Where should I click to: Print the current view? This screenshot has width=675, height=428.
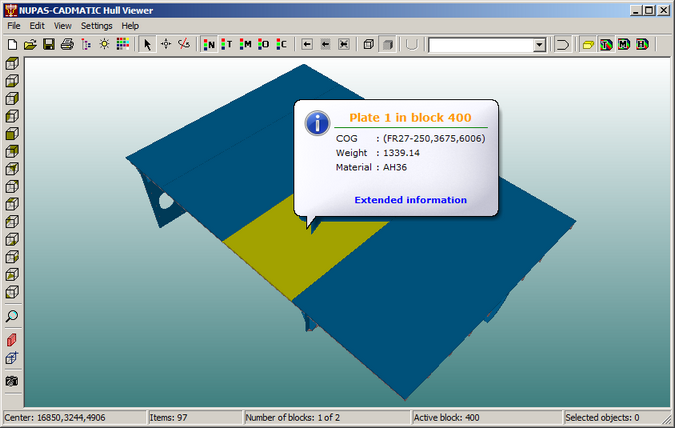point(67,44)
